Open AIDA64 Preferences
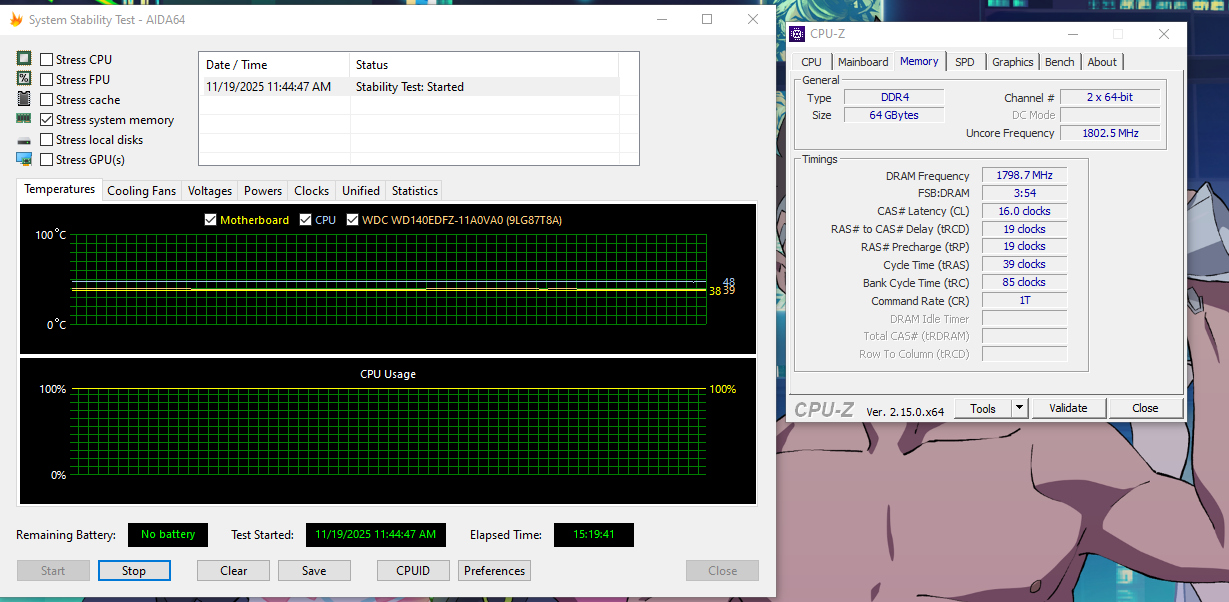This screenshot has height=602, width=1229. [x=494, y=571]
